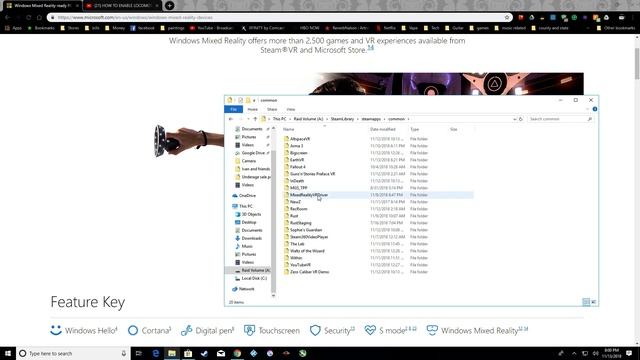Click the Cortana circle icon

tap(133, 330)
